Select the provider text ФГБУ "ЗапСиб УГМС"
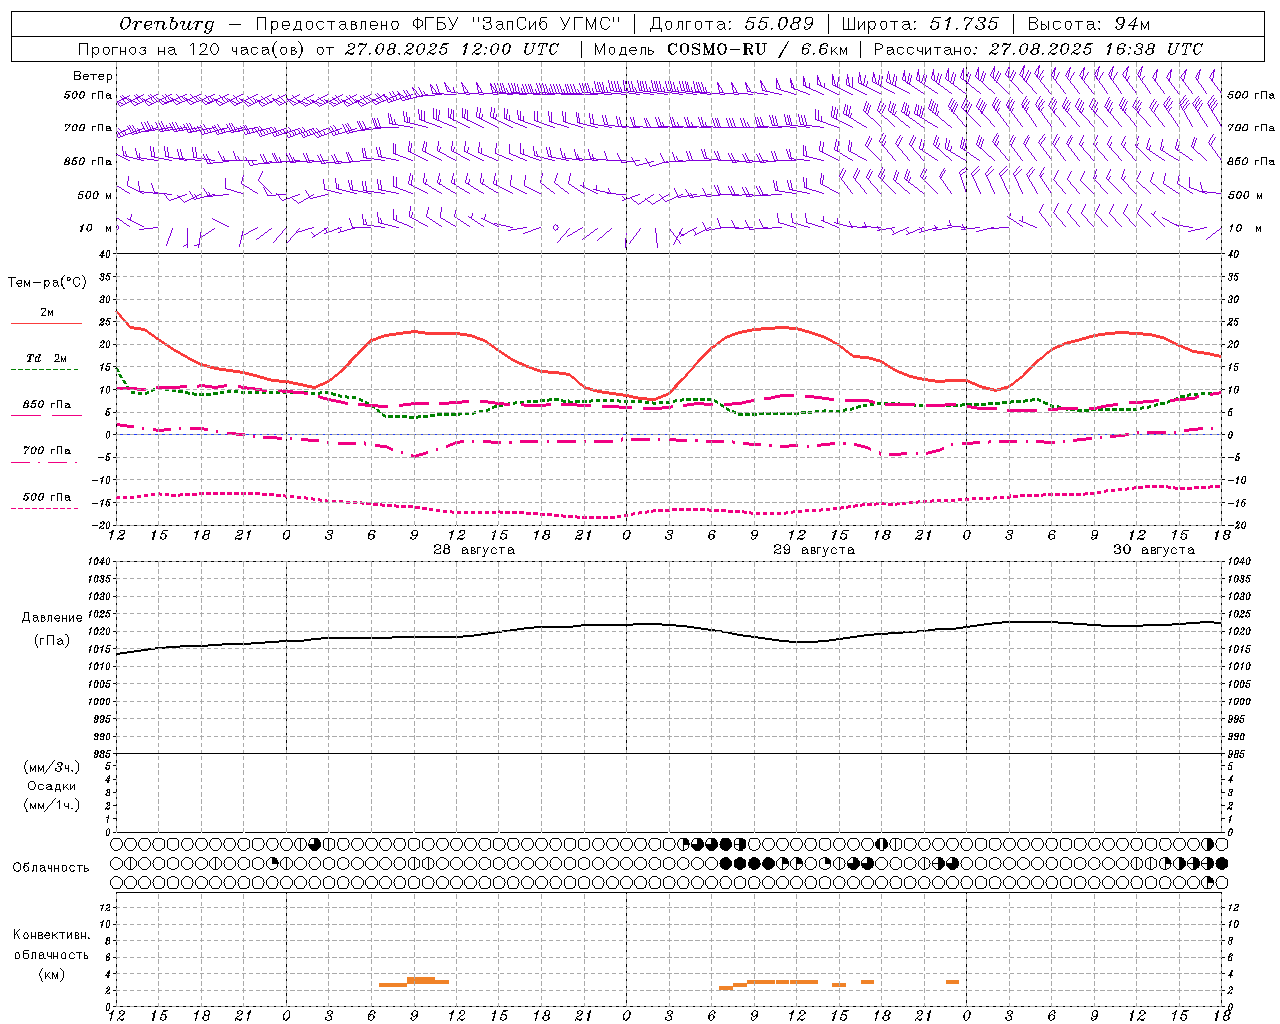1280x1024 pixels. click(516, 24)
